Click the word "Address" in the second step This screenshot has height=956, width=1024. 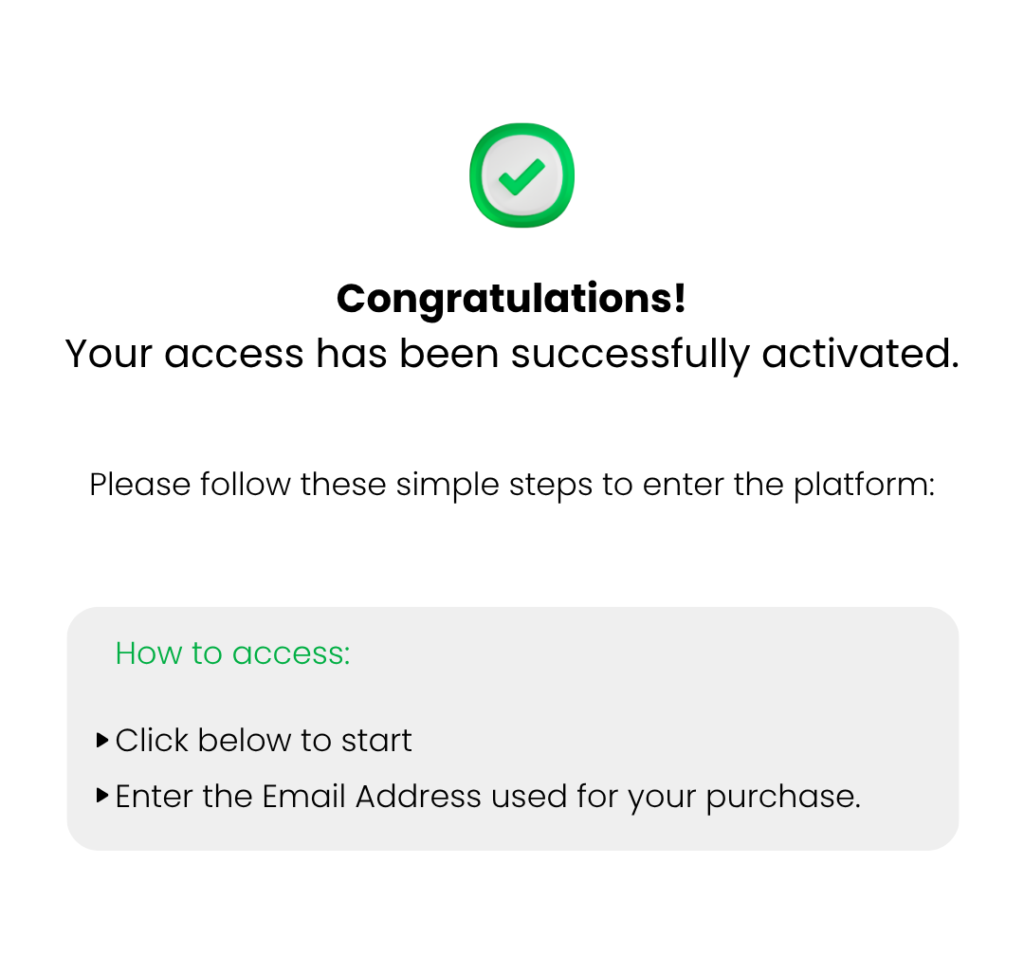point(419,797)
